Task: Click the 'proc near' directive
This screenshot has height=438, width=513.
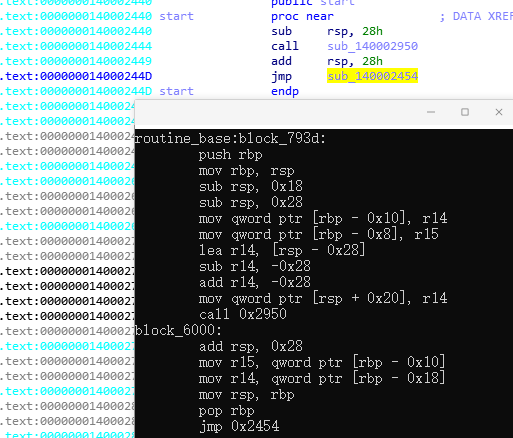Action: tap(302, 16)
